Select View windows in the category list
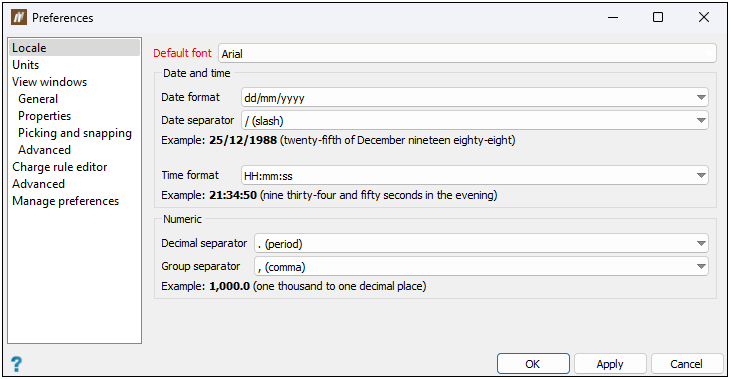 49,82
